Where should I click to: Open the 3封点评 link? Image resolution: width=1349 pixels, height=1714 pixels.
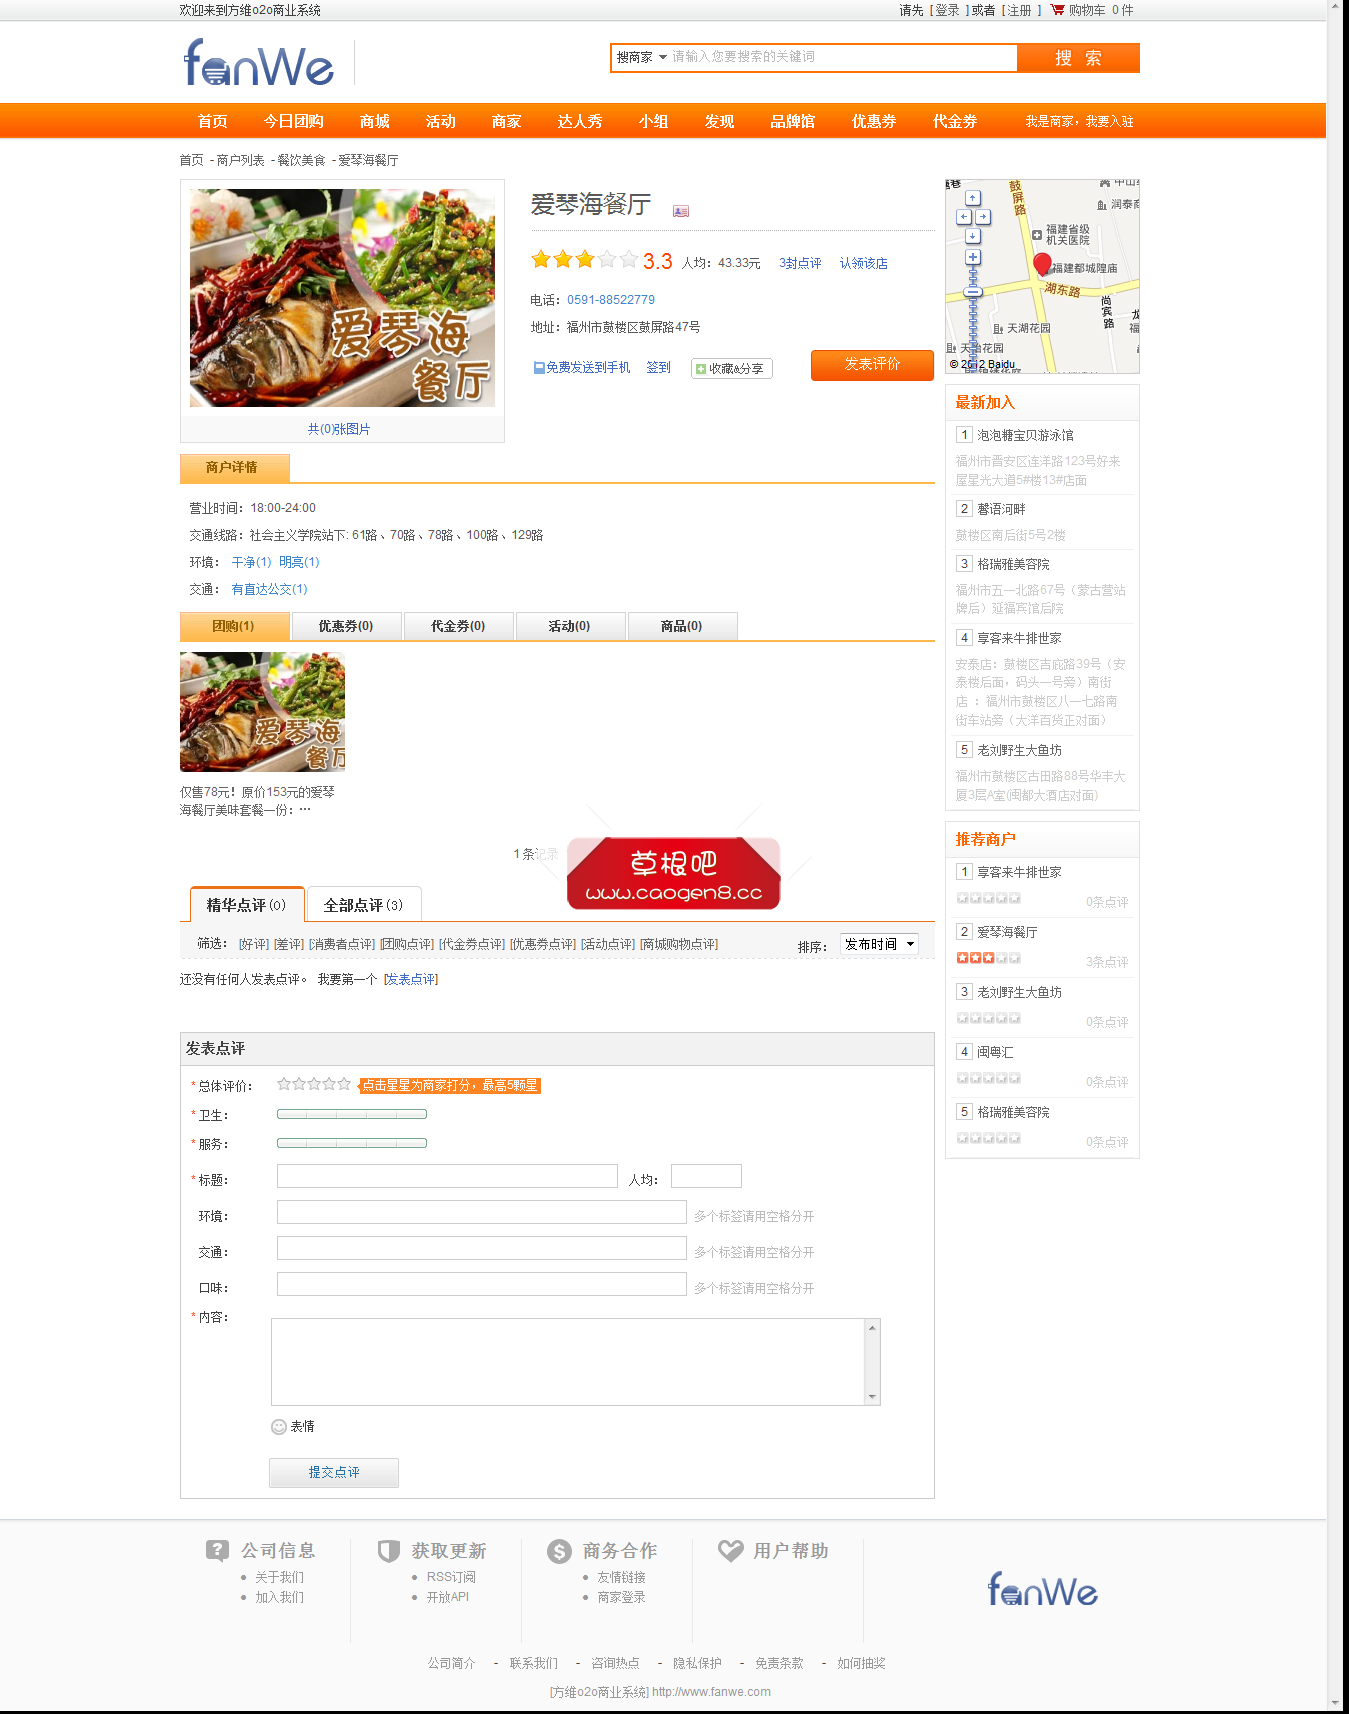(800, 263)
